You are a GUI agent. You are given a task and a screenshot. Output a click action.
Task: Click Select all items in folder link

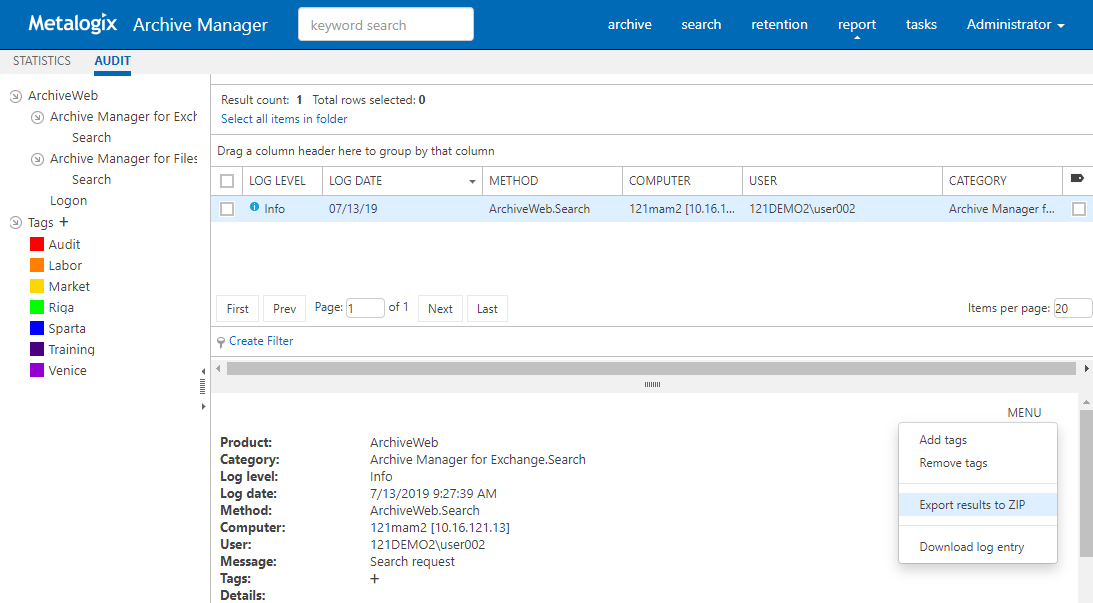[284, 119]
